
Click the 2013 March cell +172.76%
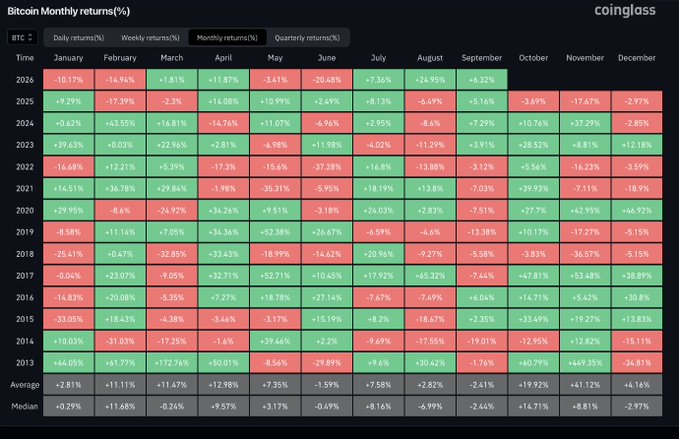pos(172,363)
